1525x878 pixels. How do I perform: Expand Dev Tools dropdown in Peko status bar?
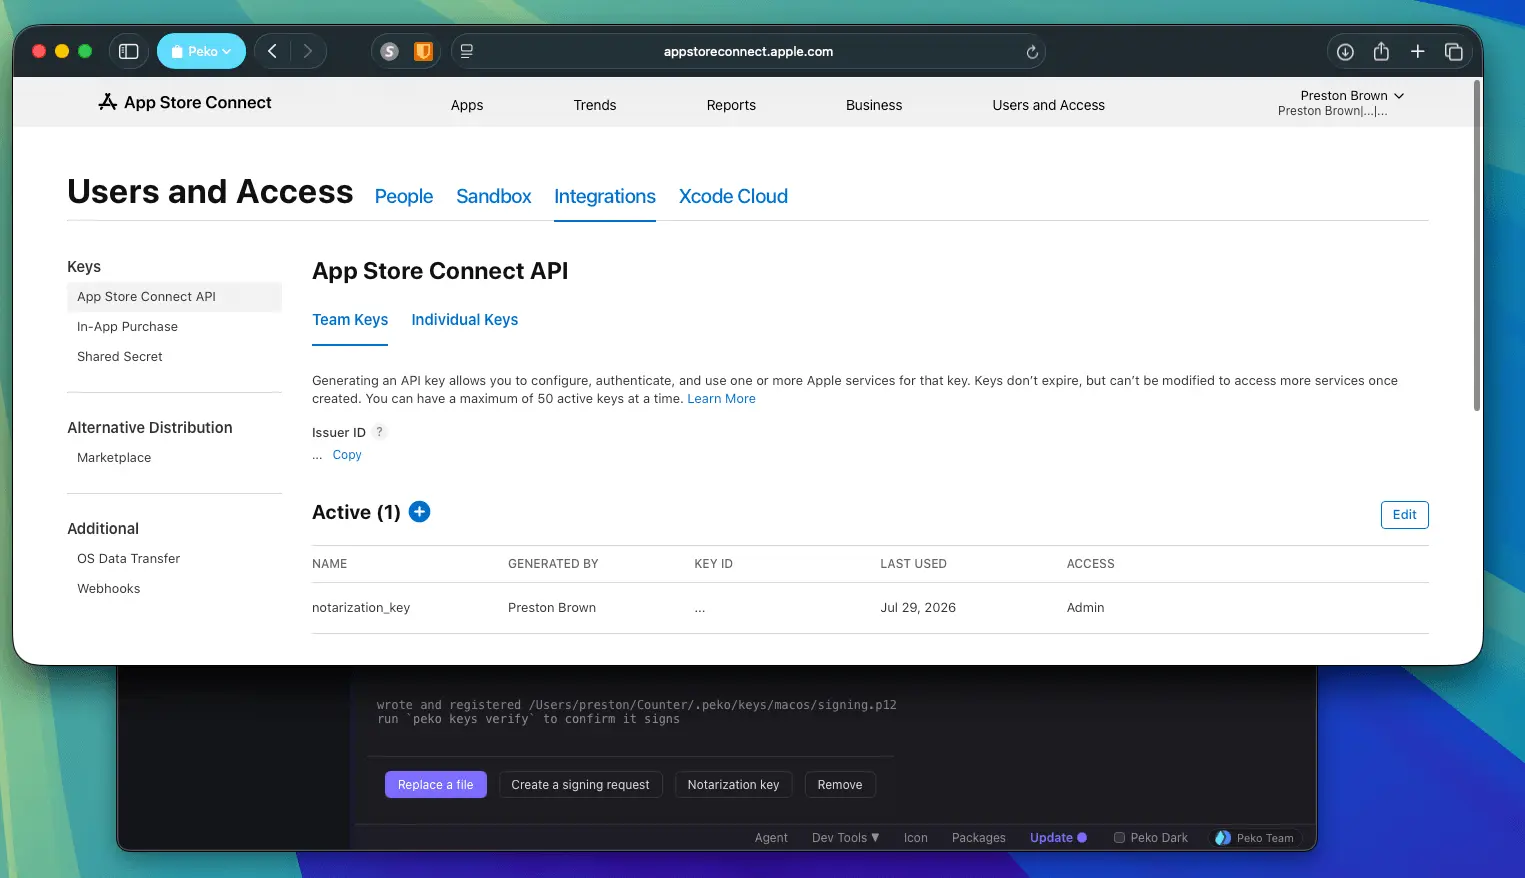click(x=845, y=838)
